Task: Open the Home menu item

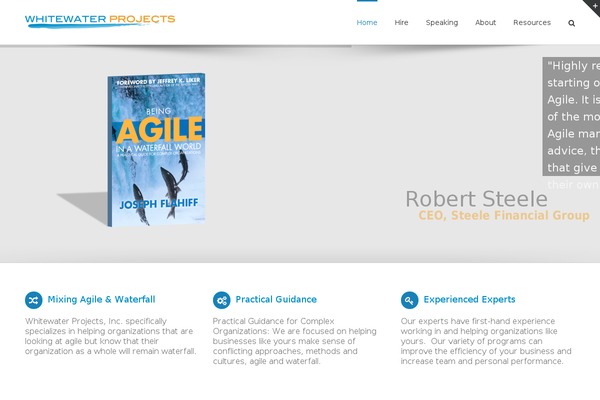Action: tap(367, 23)
